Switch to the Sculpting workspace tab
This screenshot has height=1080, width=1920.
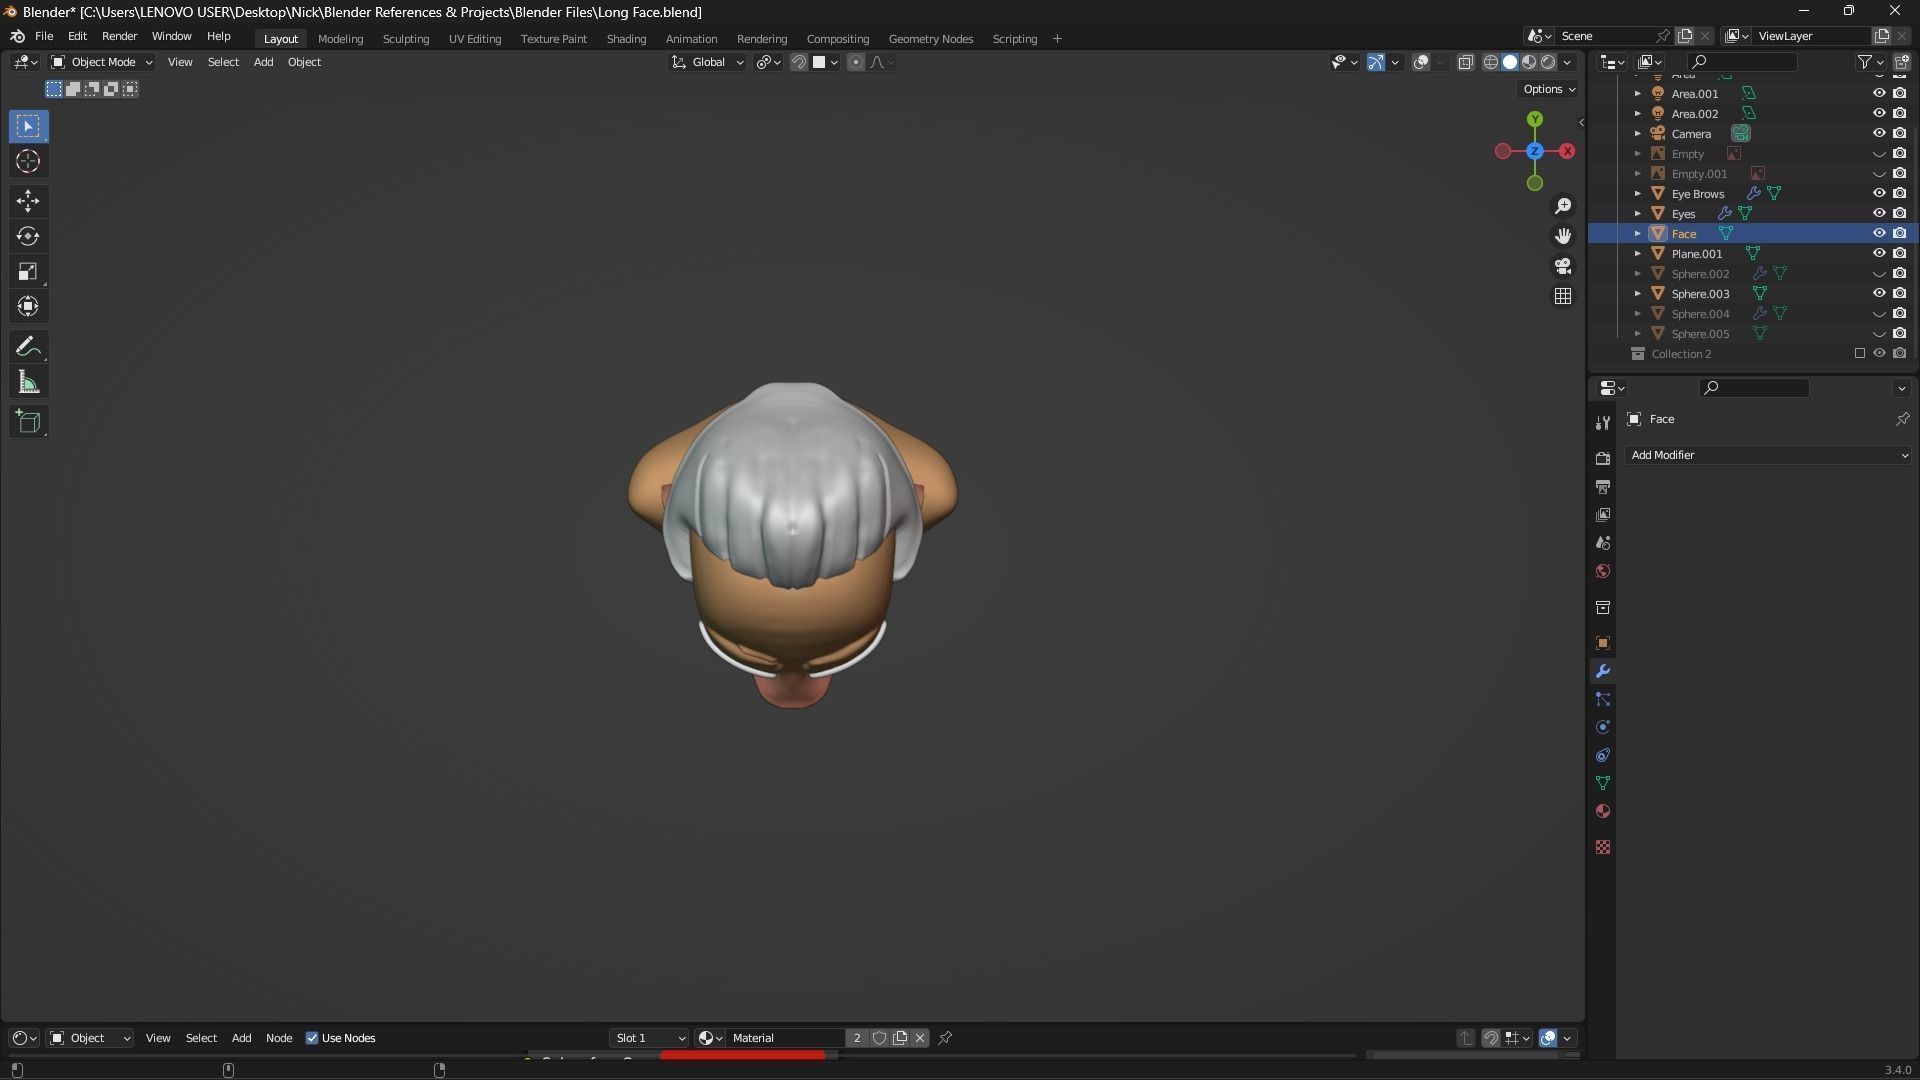(x=405, y=39)
